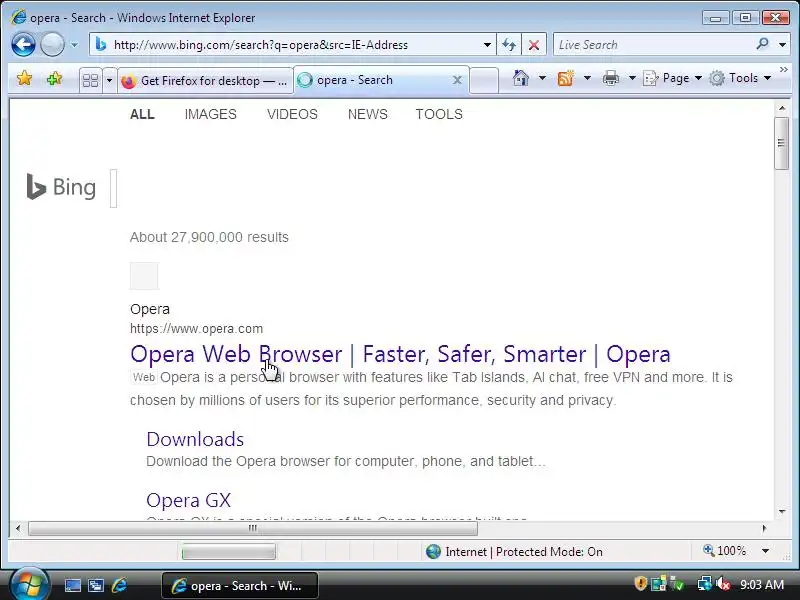This screenshot has height=600, width=800.
Task: Click the Home toolbar icon
Action: pos(520,78)
